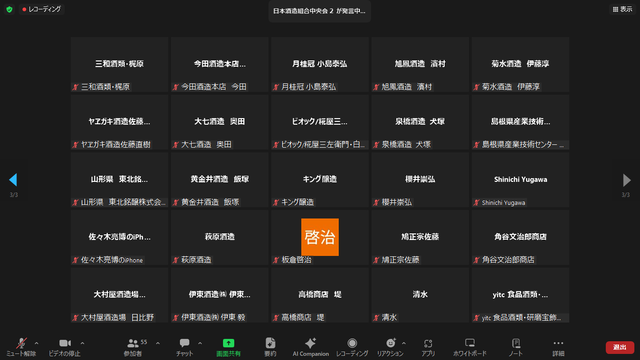Select the 三和酒類・梶原 participant tile

tap(120, 64)
